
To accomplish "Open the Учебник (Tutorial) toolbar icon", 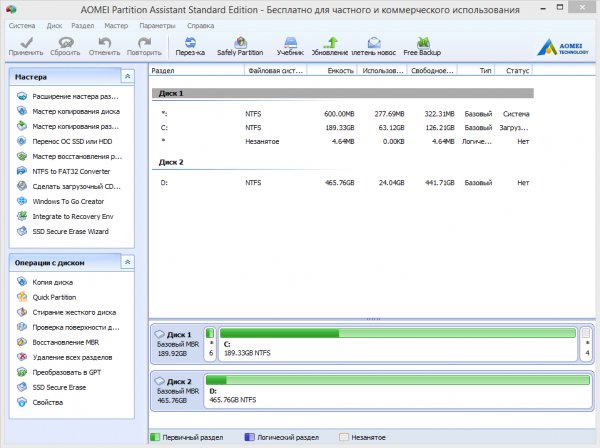I will point(290,46).
